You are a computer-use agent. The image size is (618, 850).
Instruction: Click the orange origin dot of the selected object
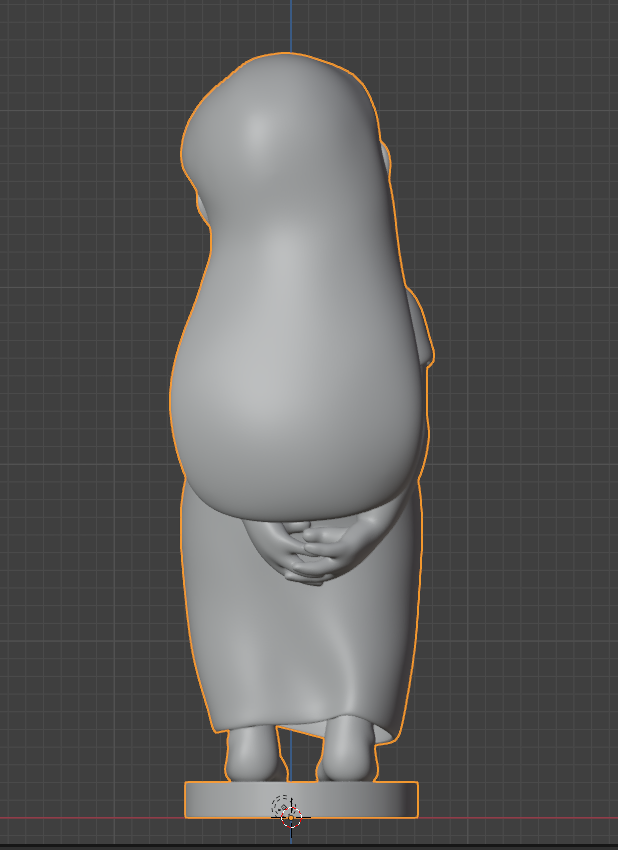point(291,817)
